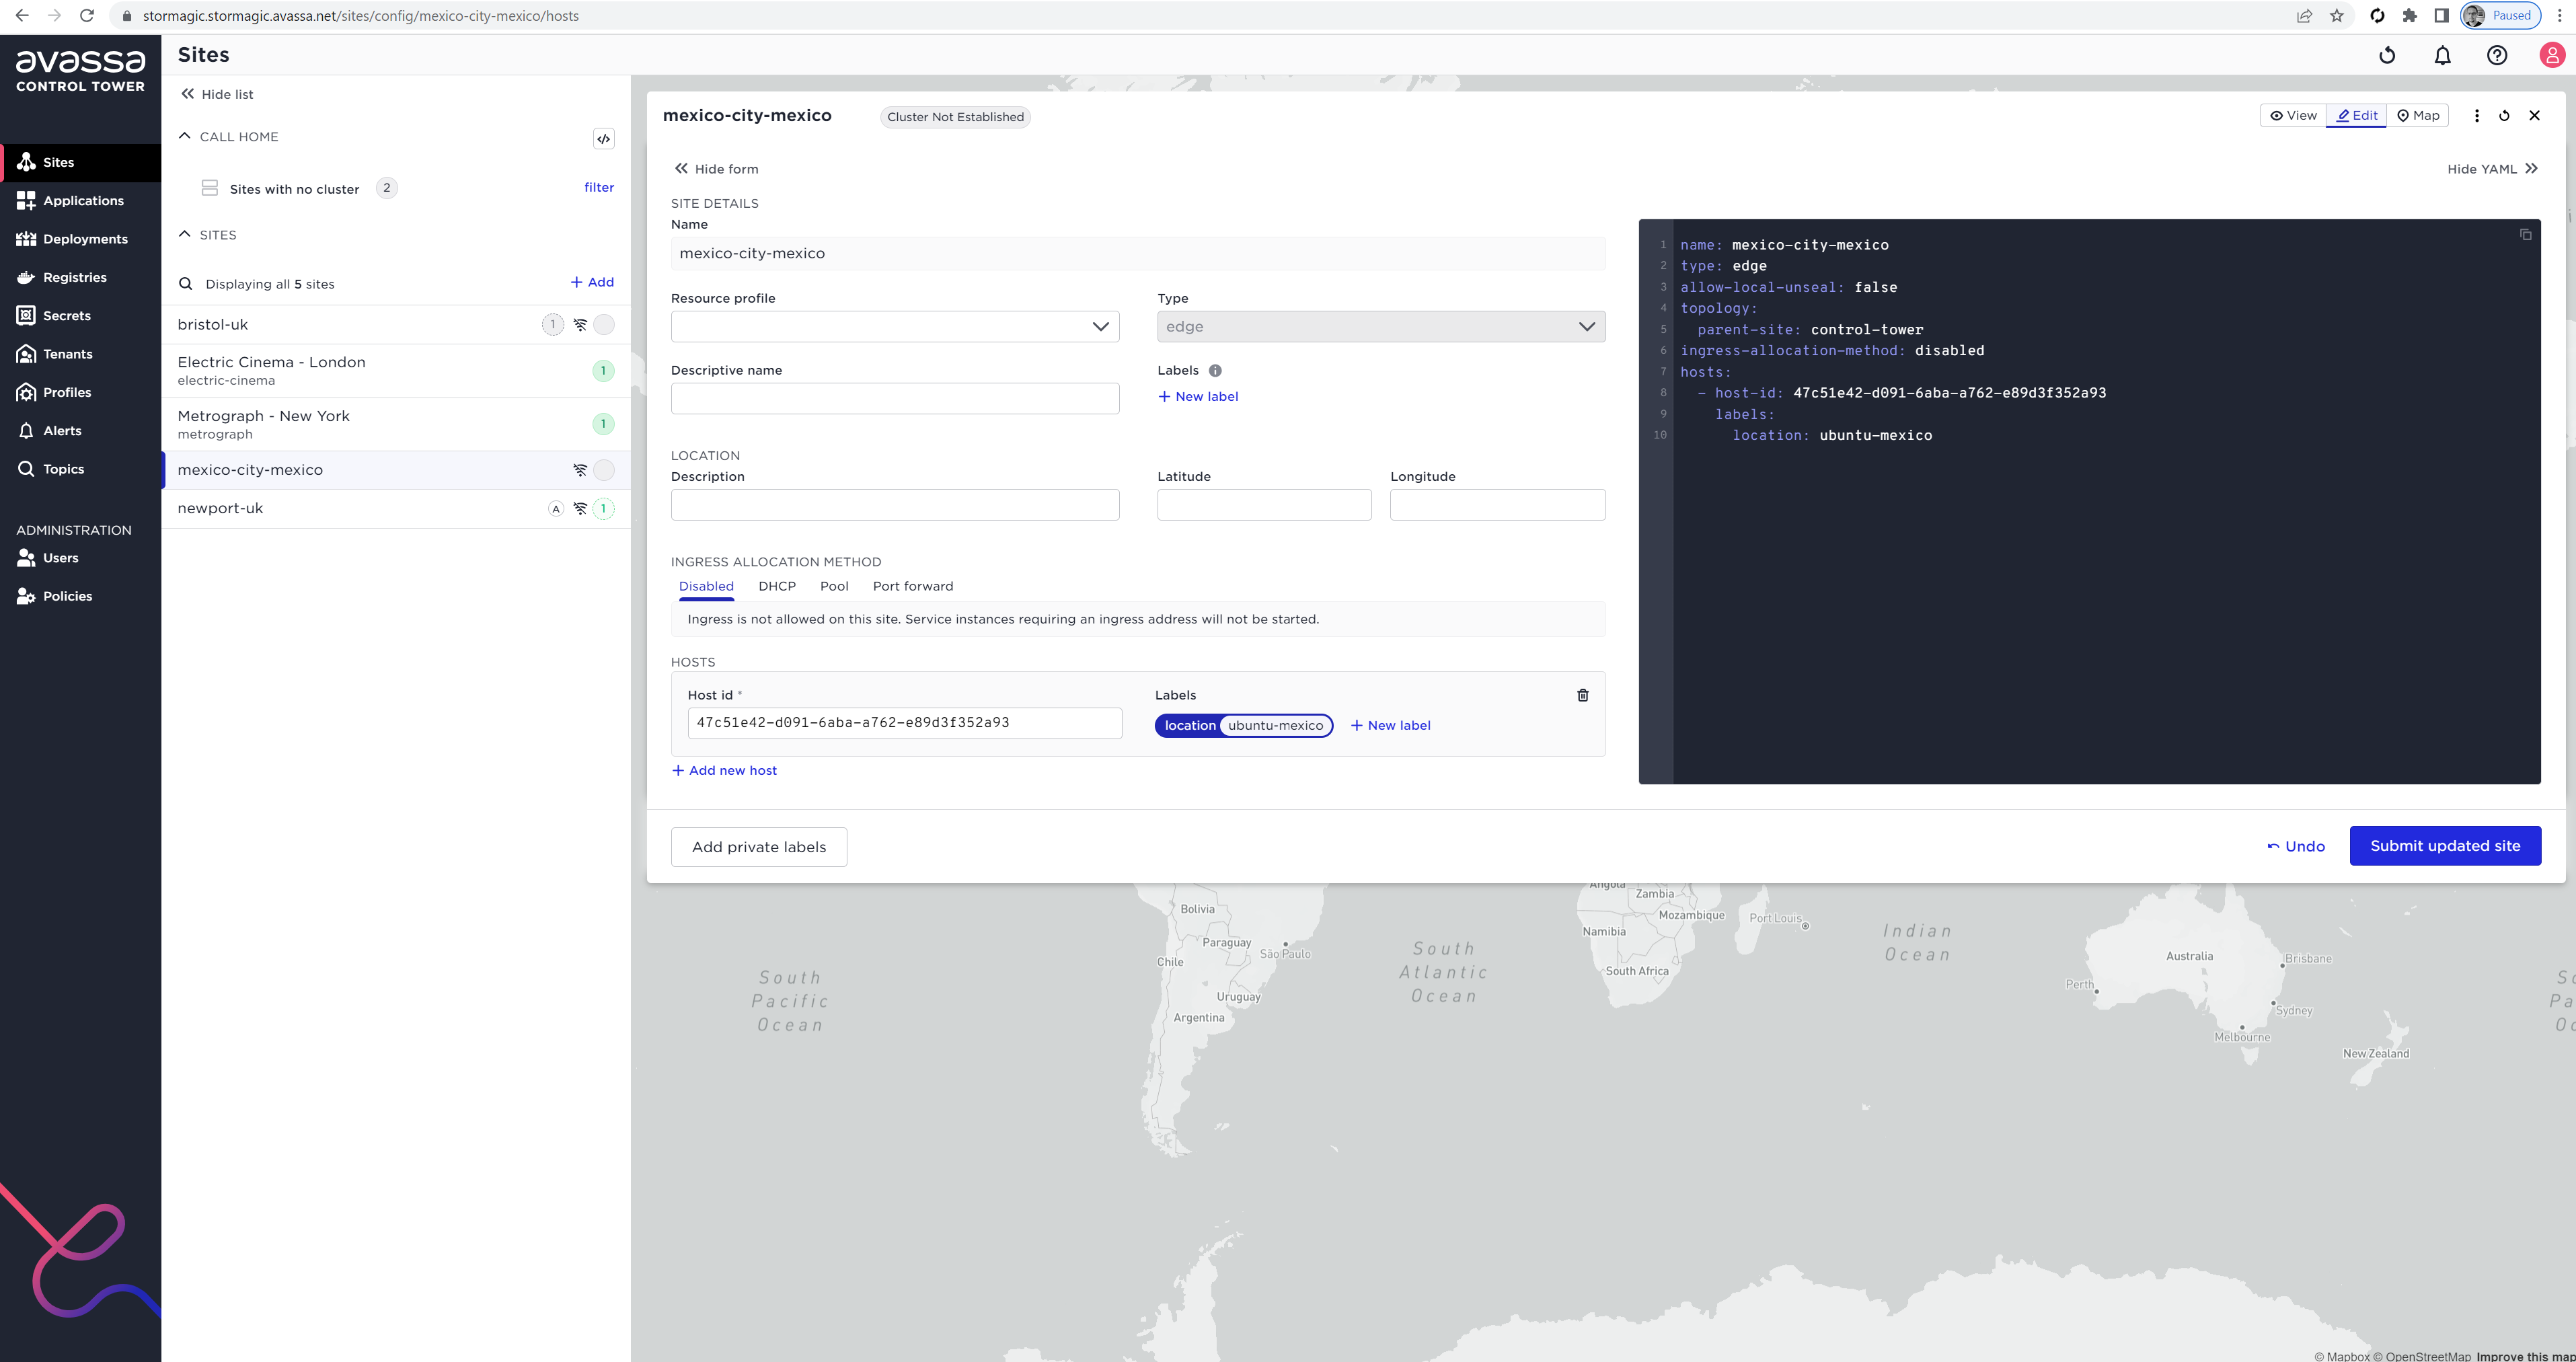The width and height of the screenshot is (2576, 1362).
Task: Click the refresh icon in top header
Action: 2387,56
